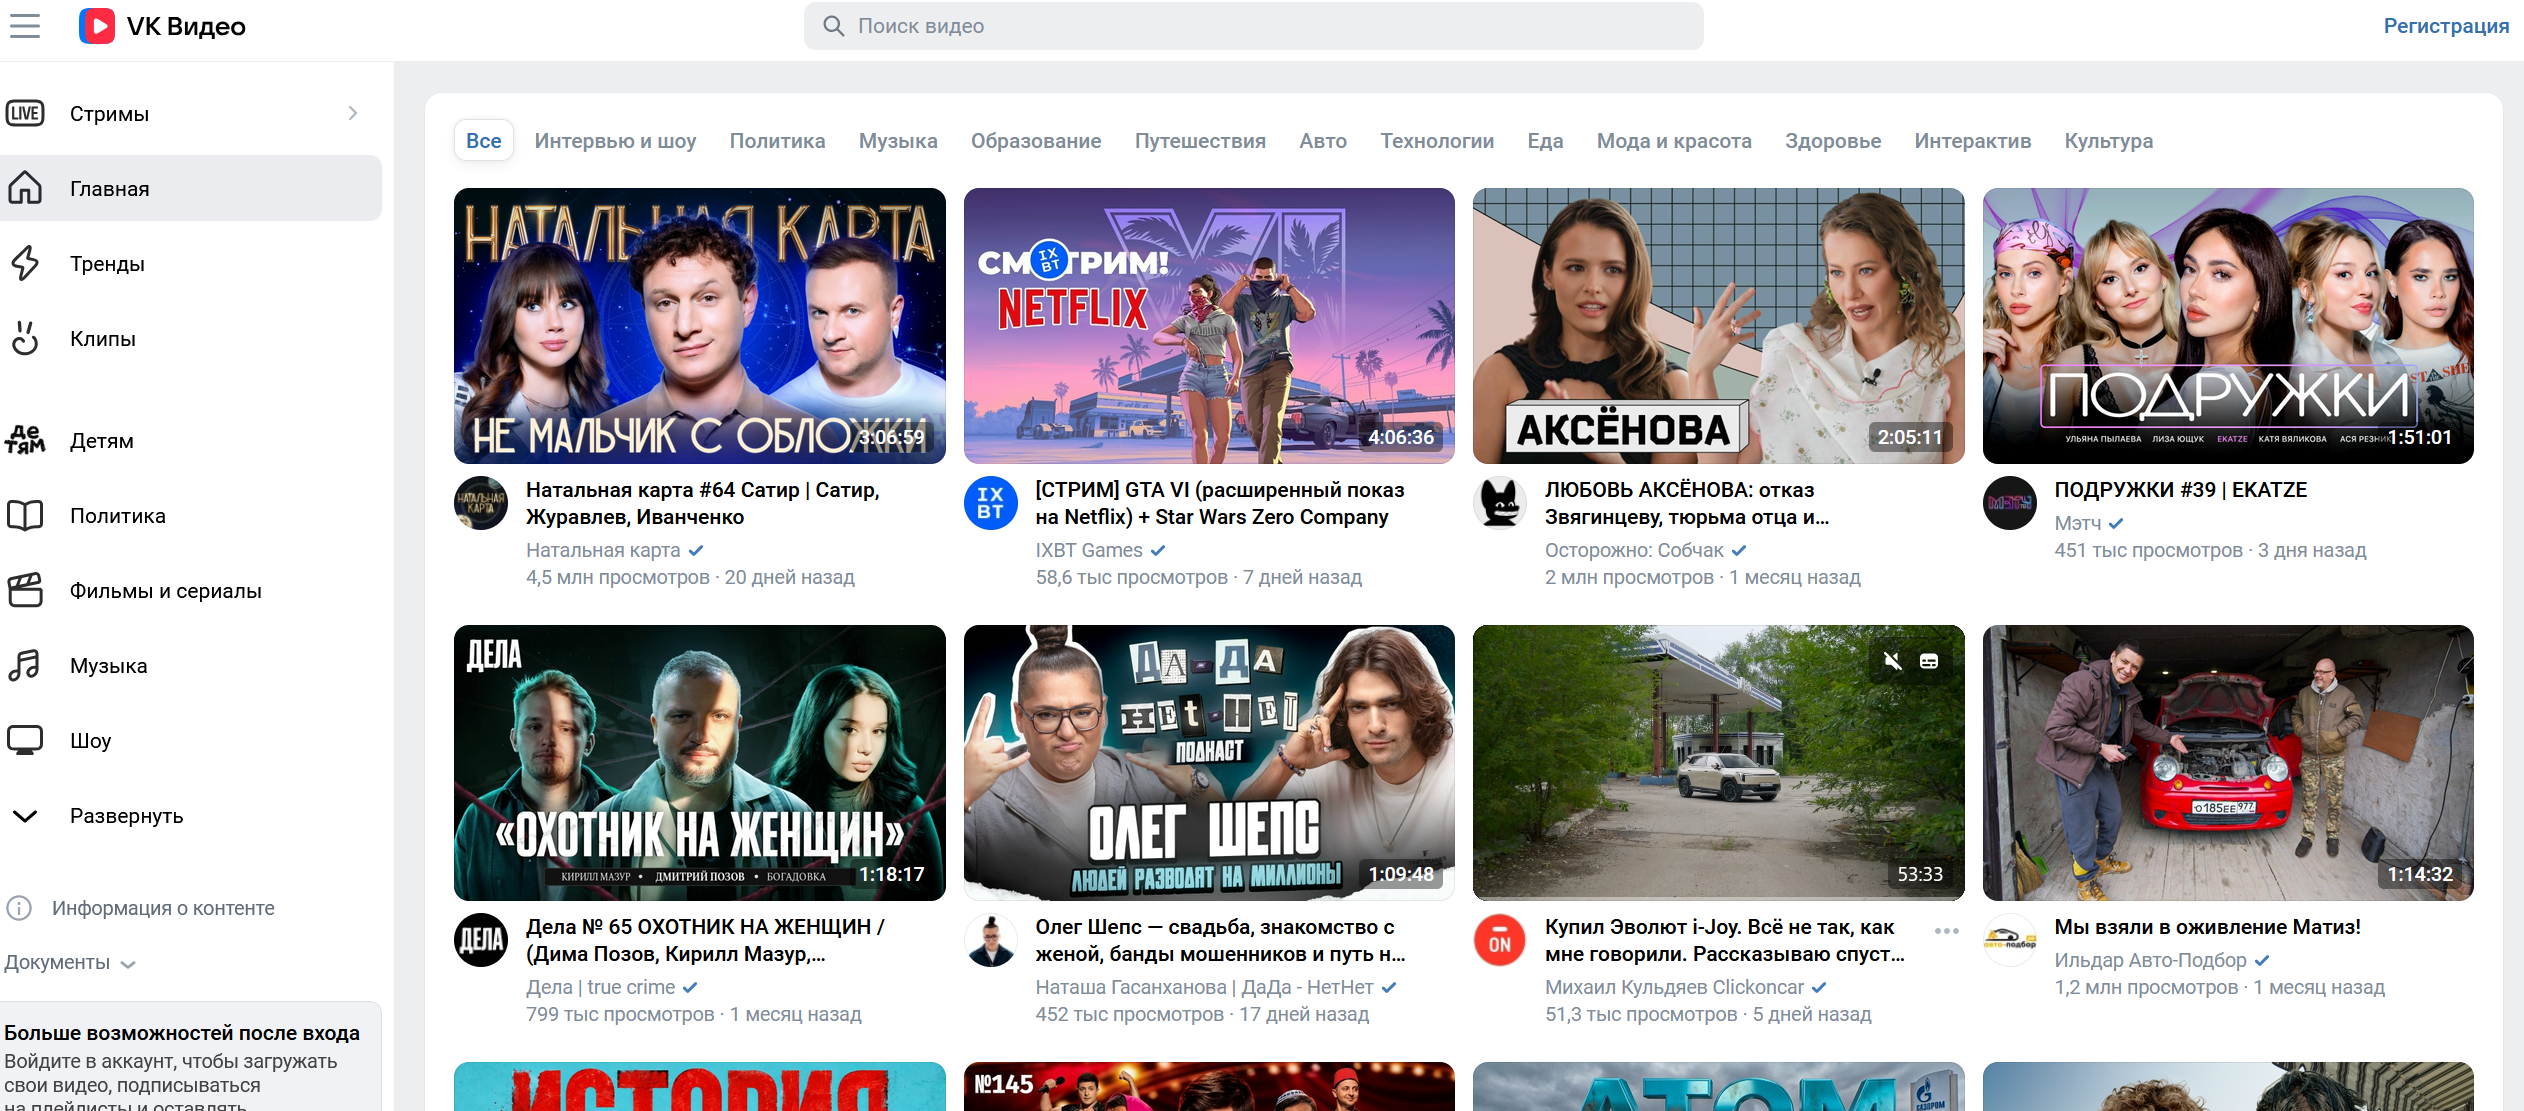Screen dimensions: 2524x1111
Task: Open Фильмы и сериалы clapperboard icon
Action: point(25,590)
